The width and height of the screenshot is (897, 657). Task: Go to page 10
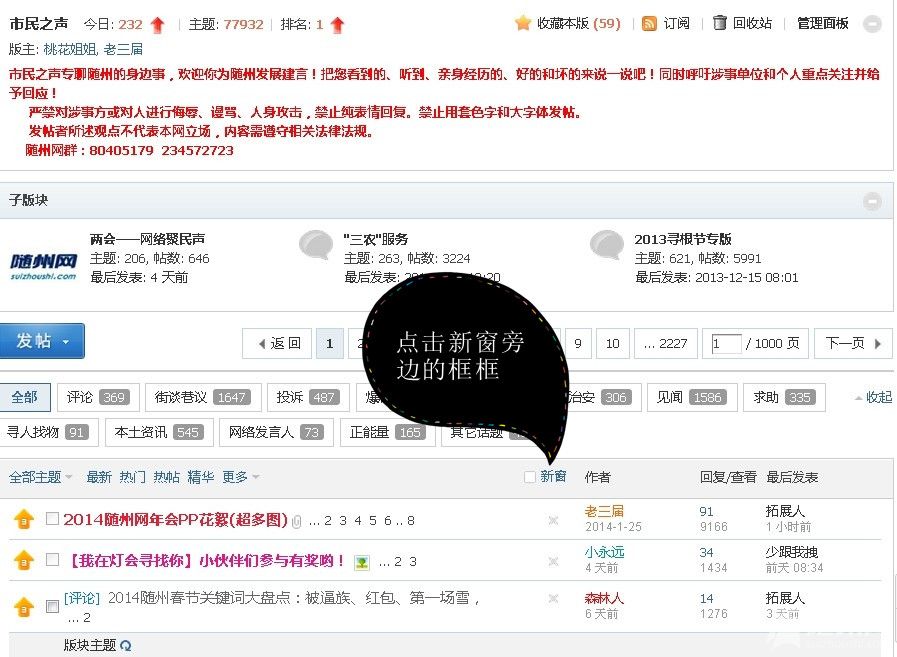pos(613,343)
